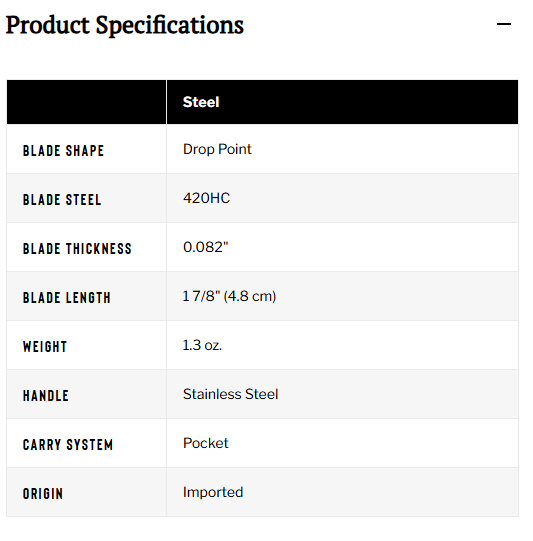The width and height of the screenshot is (533, 541).
Task: Click the Handle row label
Action: [46, 396]
